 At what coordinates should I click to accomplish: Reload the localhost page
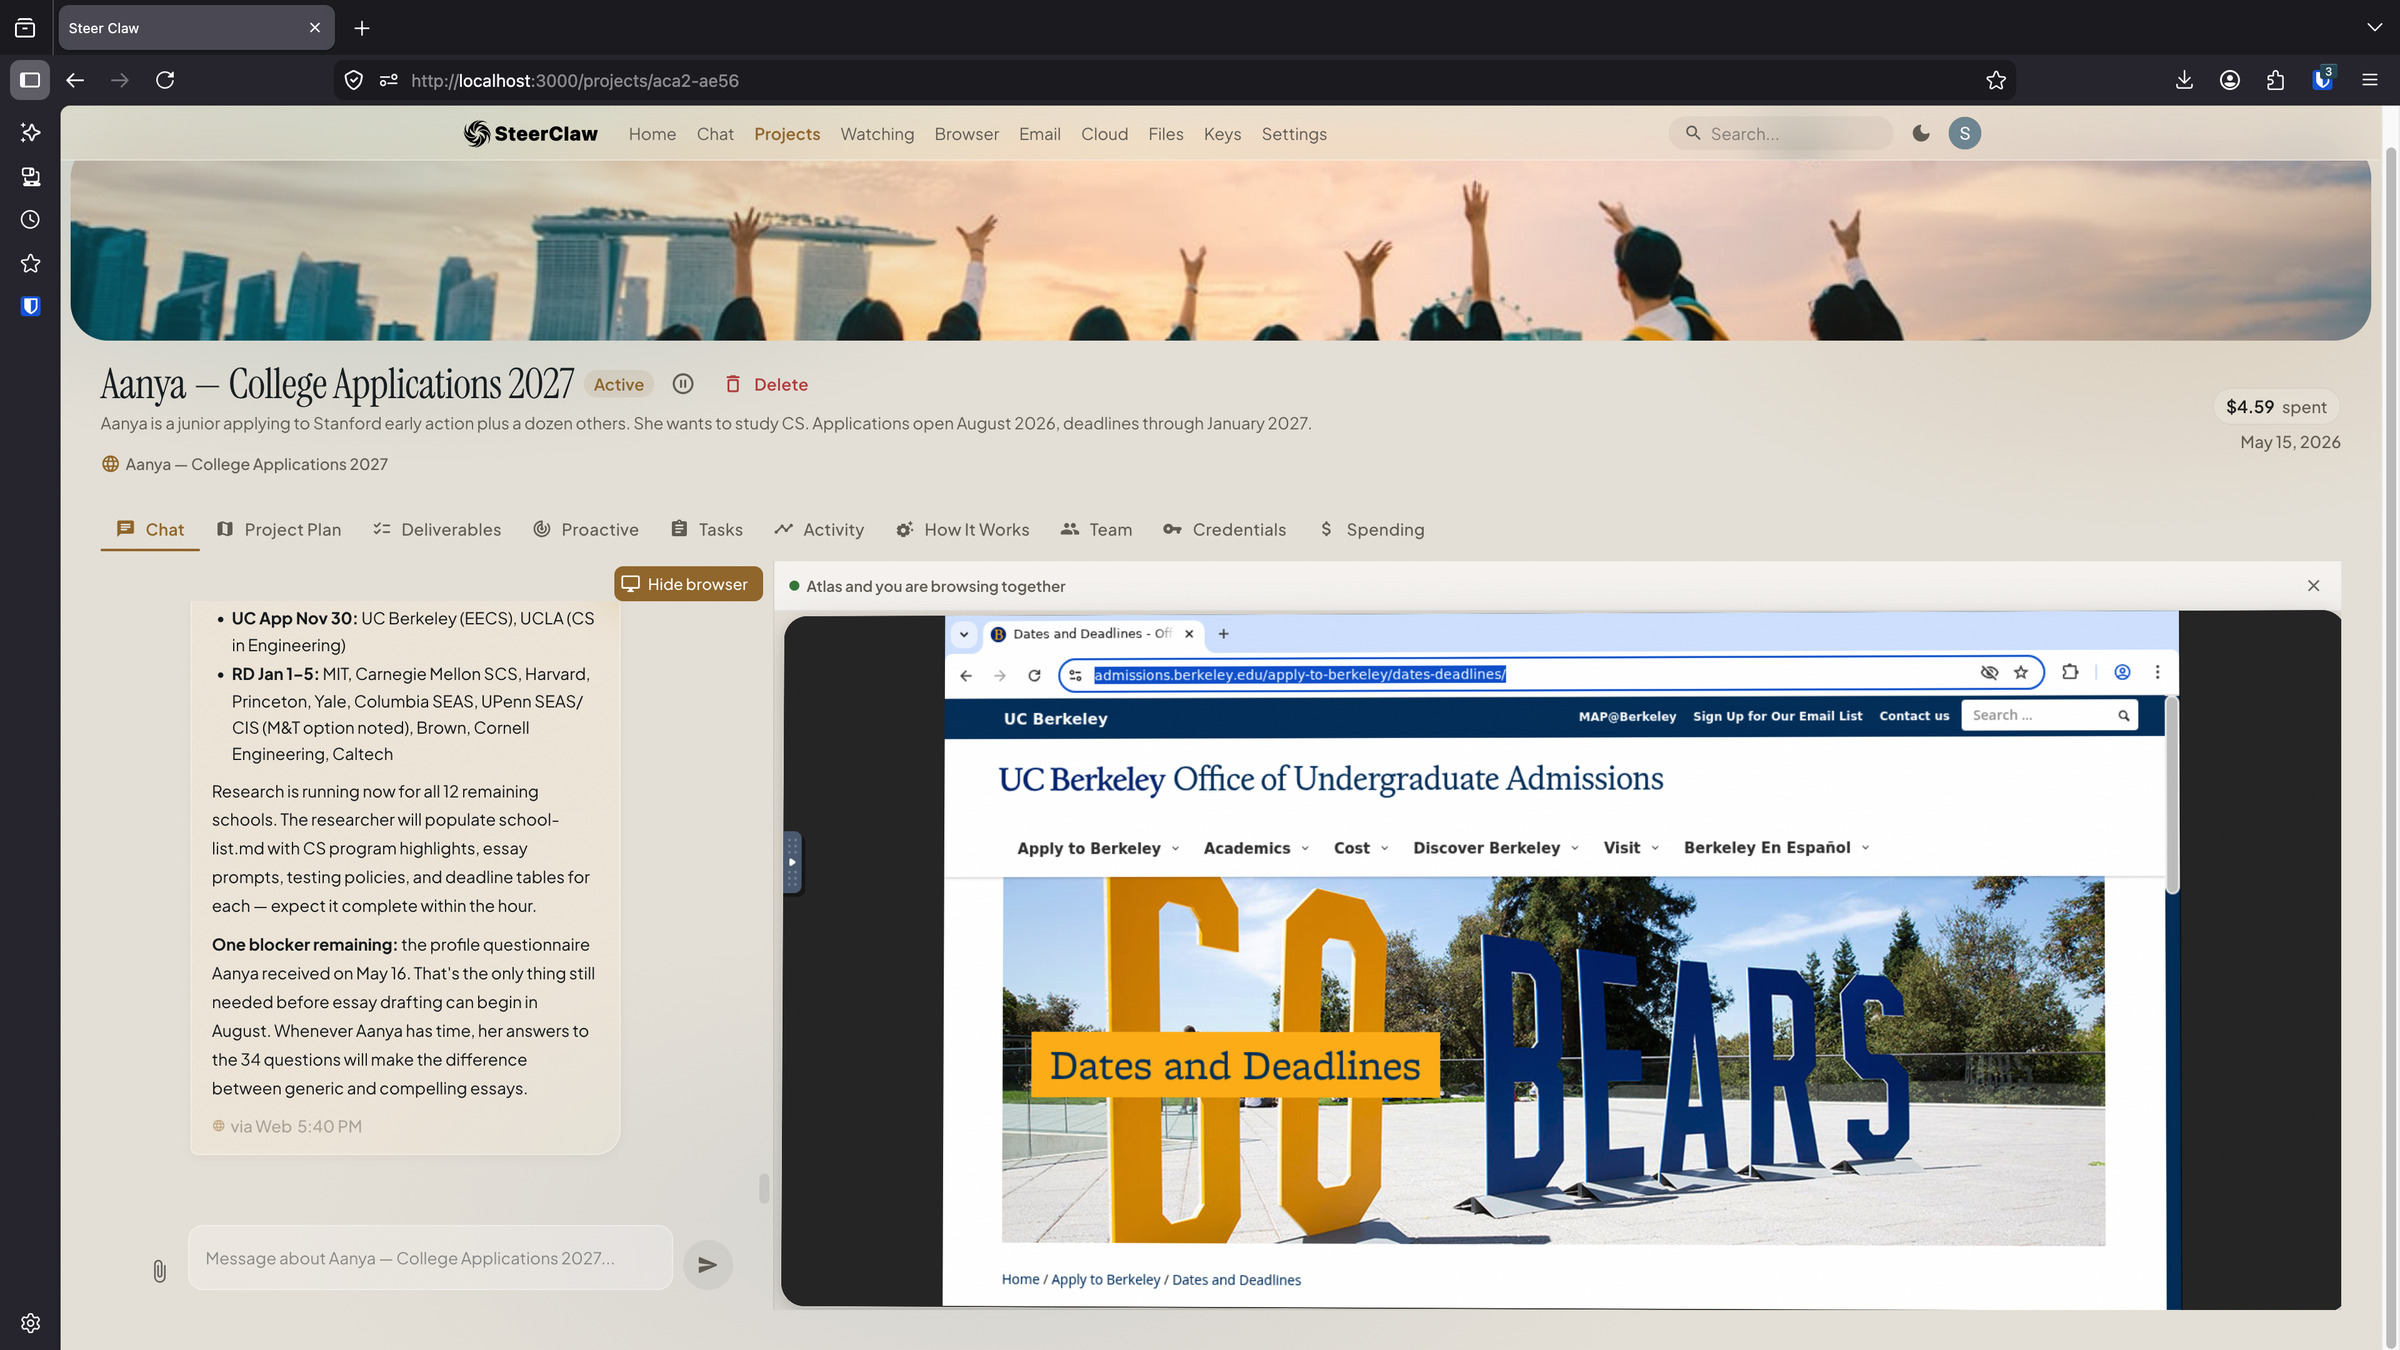(x=165, y=80)
